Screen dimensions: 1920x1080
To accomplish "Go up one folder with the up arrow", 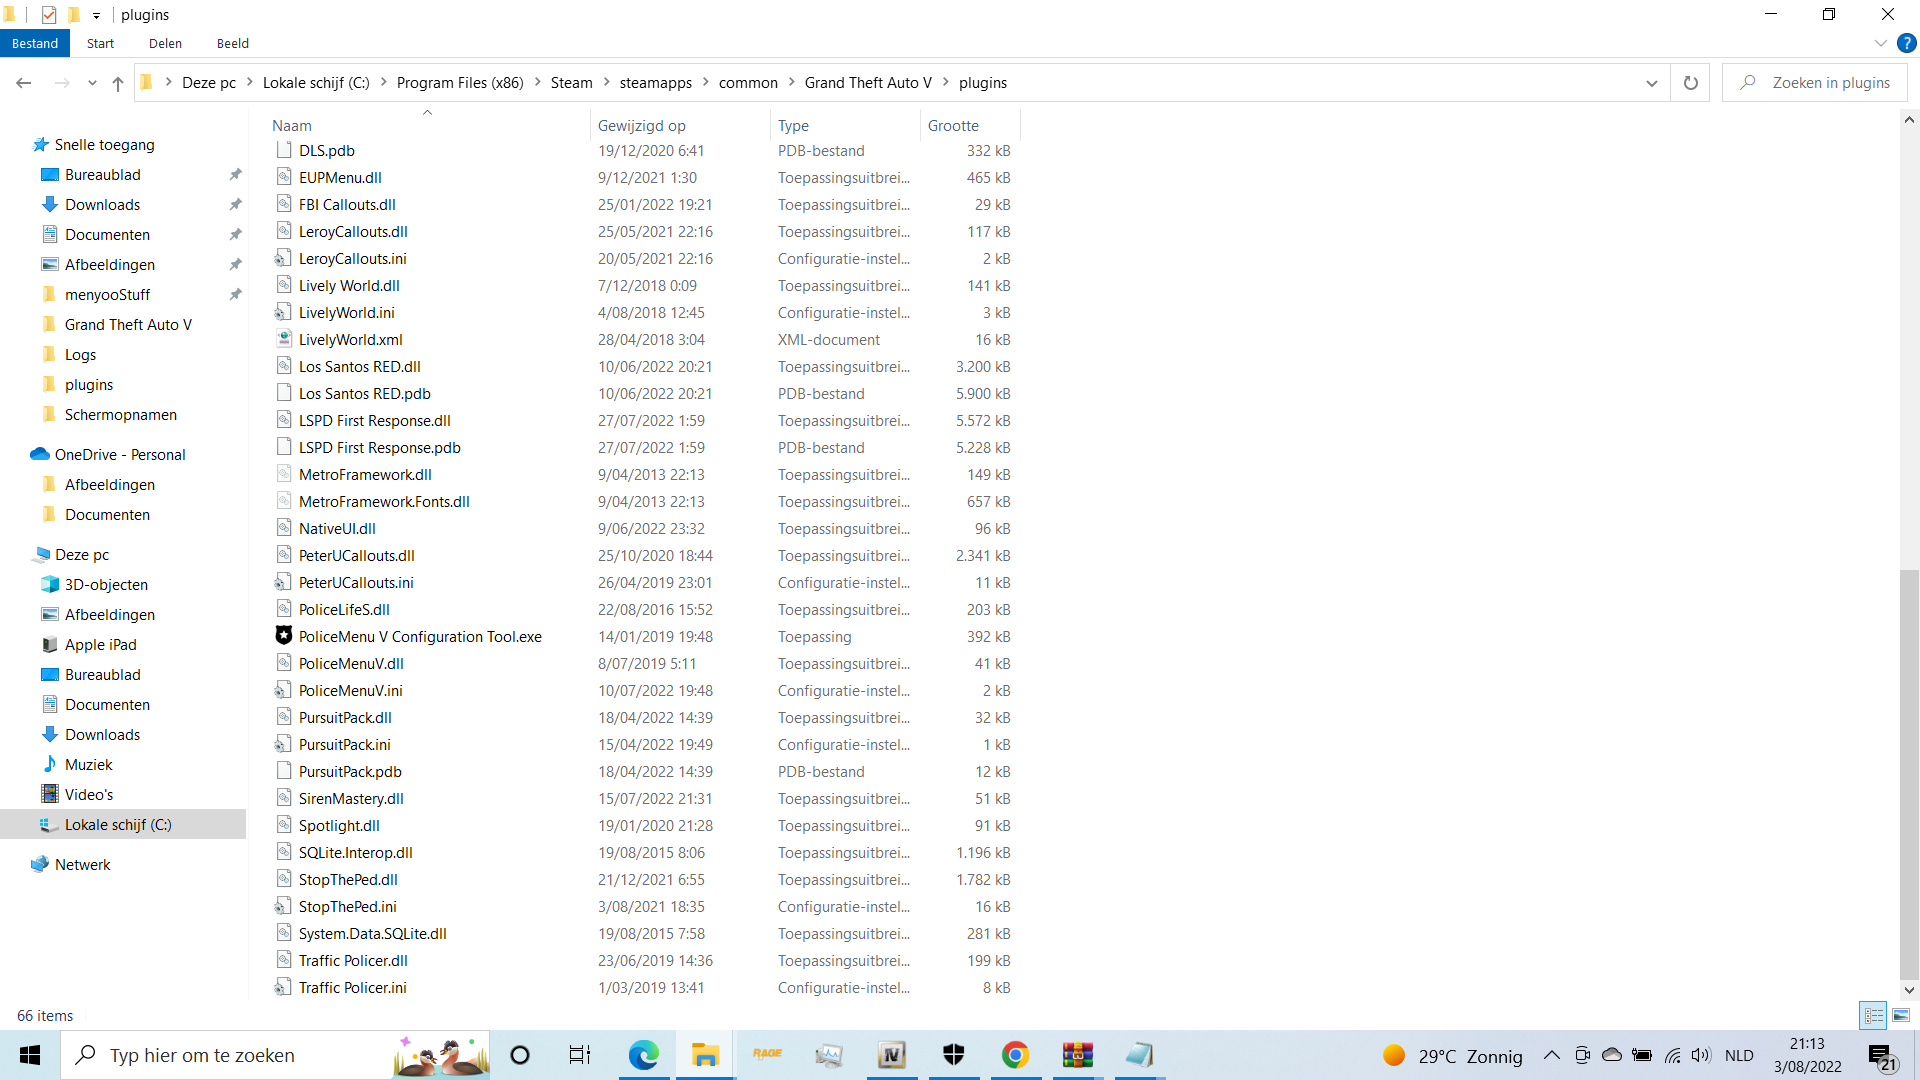I will click(x=118, y=83).
